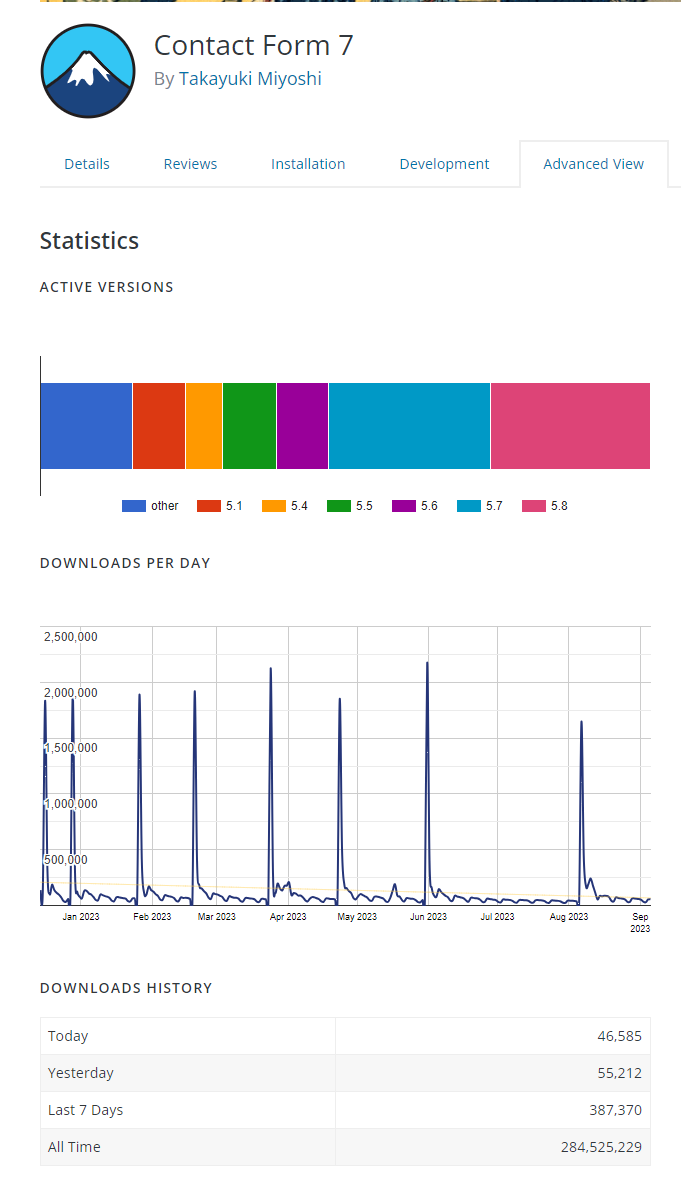Click the green 5.5 legend swatch
The width and height of the screenshot is (681, 1188).
pyautogui.click(x=339, y=506)
